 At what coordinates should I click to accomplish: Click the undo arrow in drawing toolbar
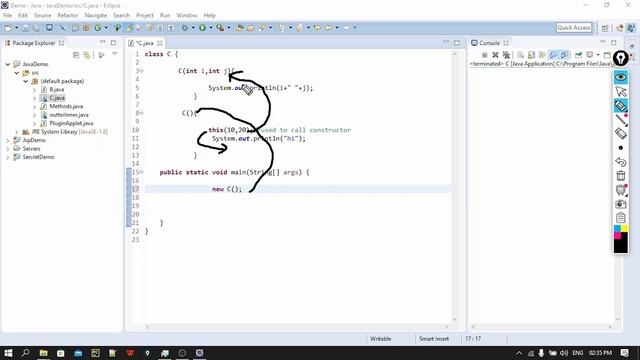tap(621, 162)
